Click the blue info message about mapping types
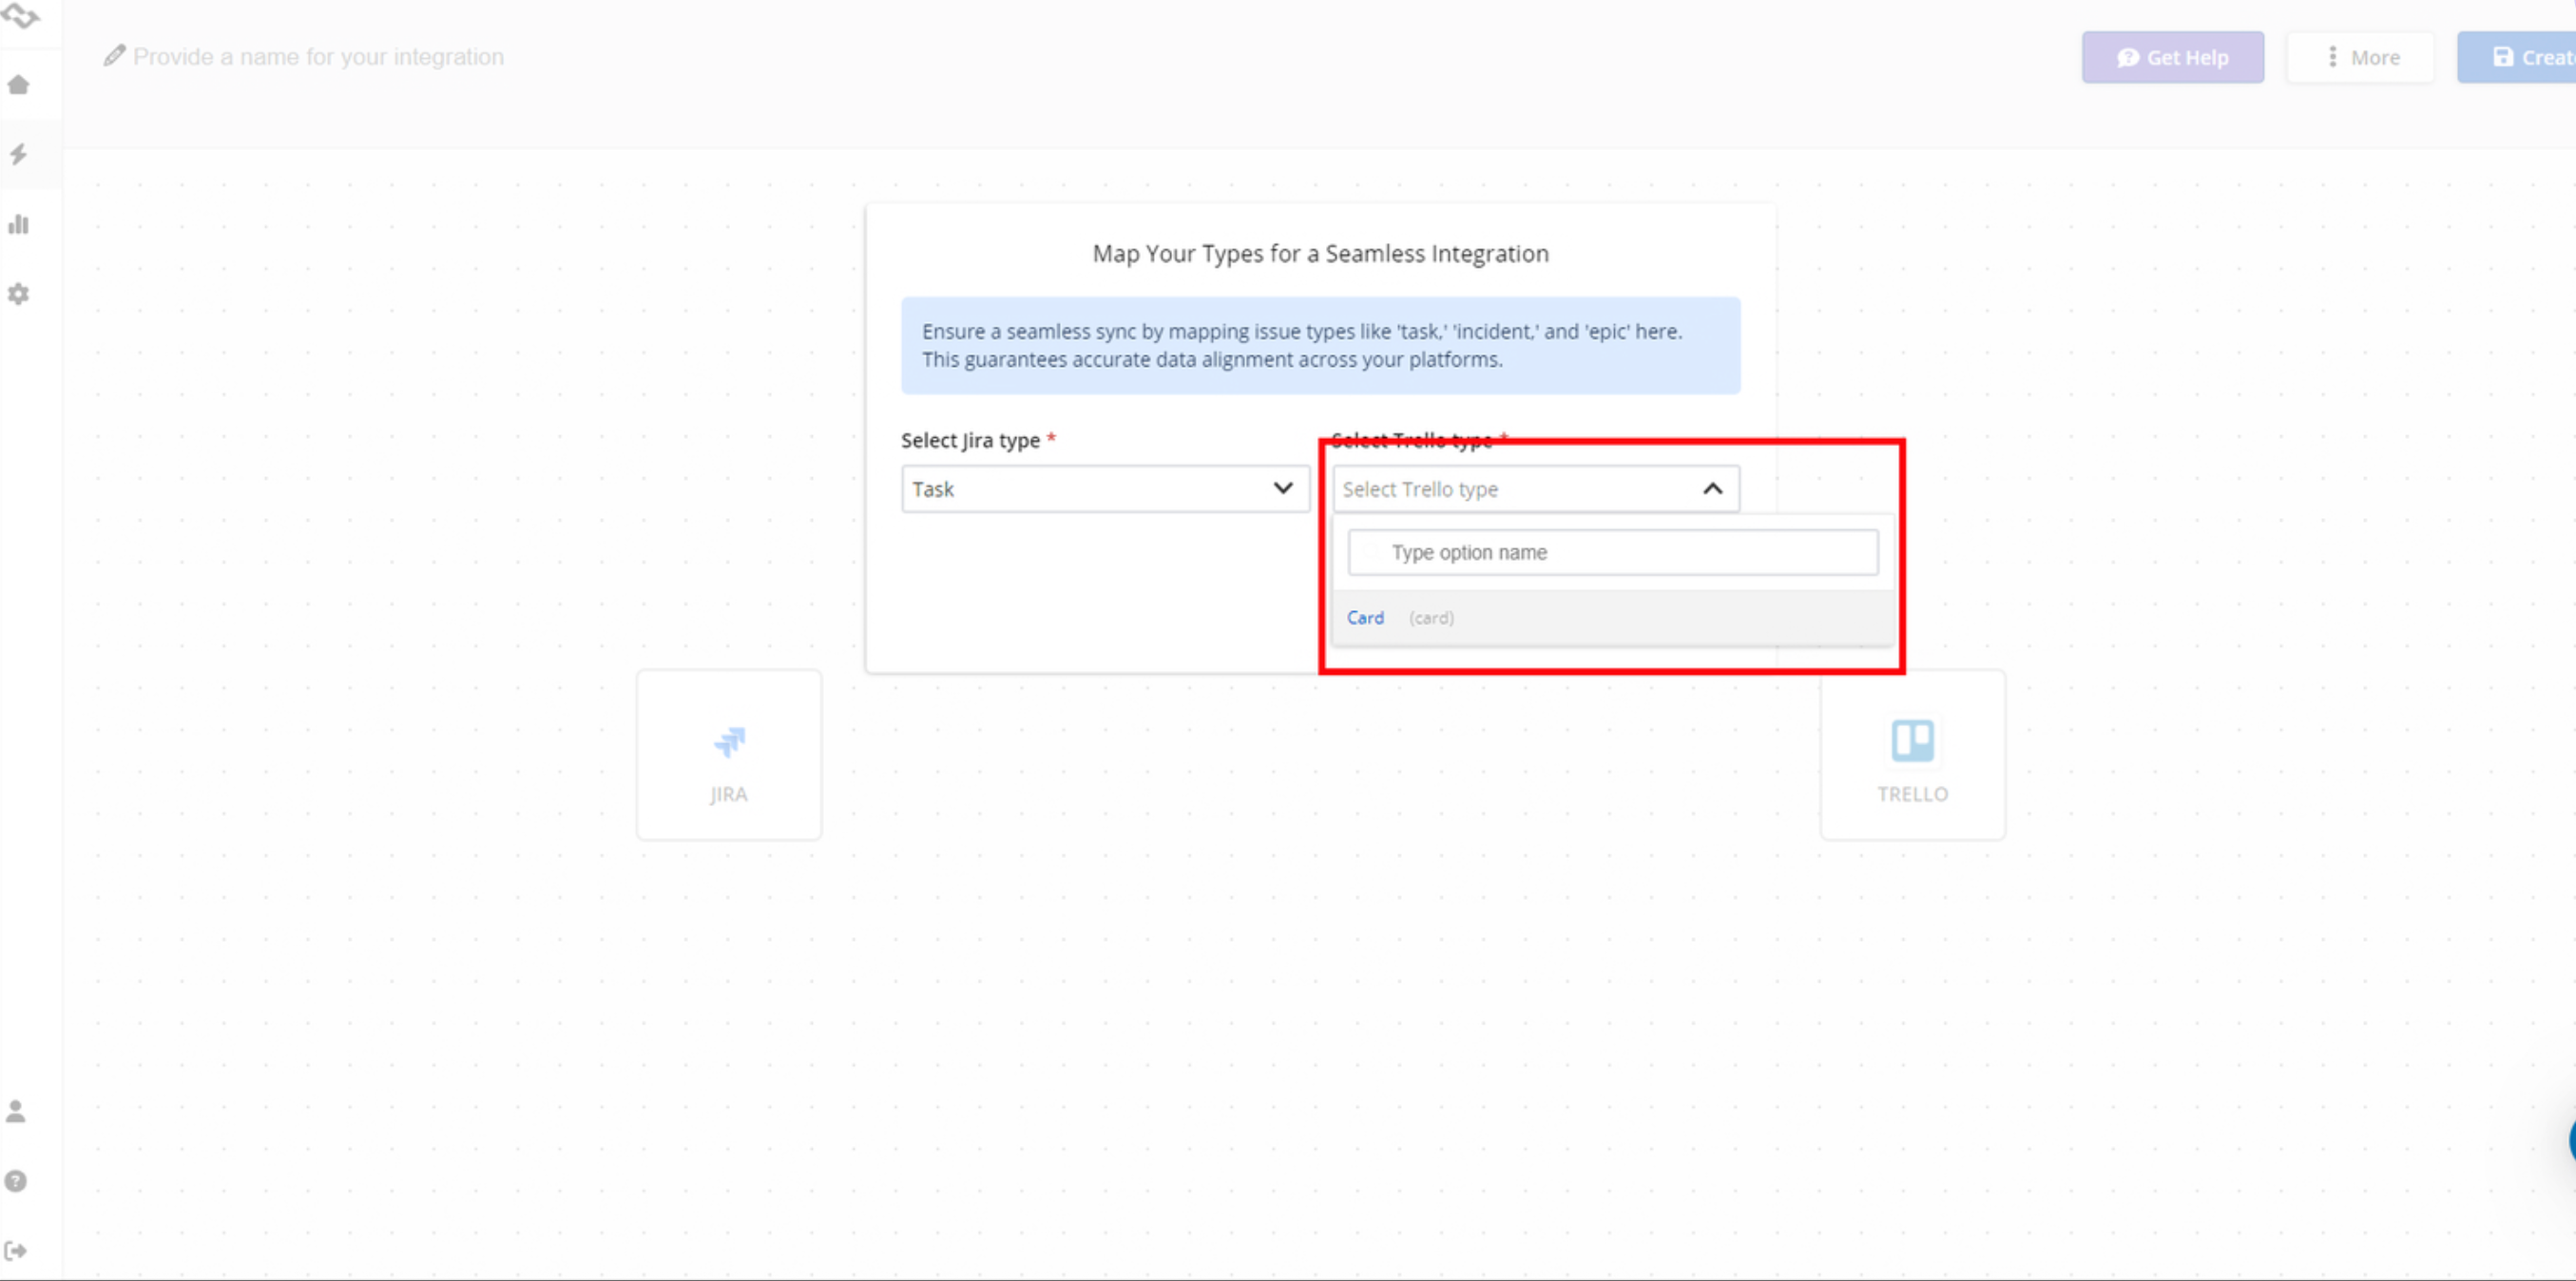 (1320, 345)
